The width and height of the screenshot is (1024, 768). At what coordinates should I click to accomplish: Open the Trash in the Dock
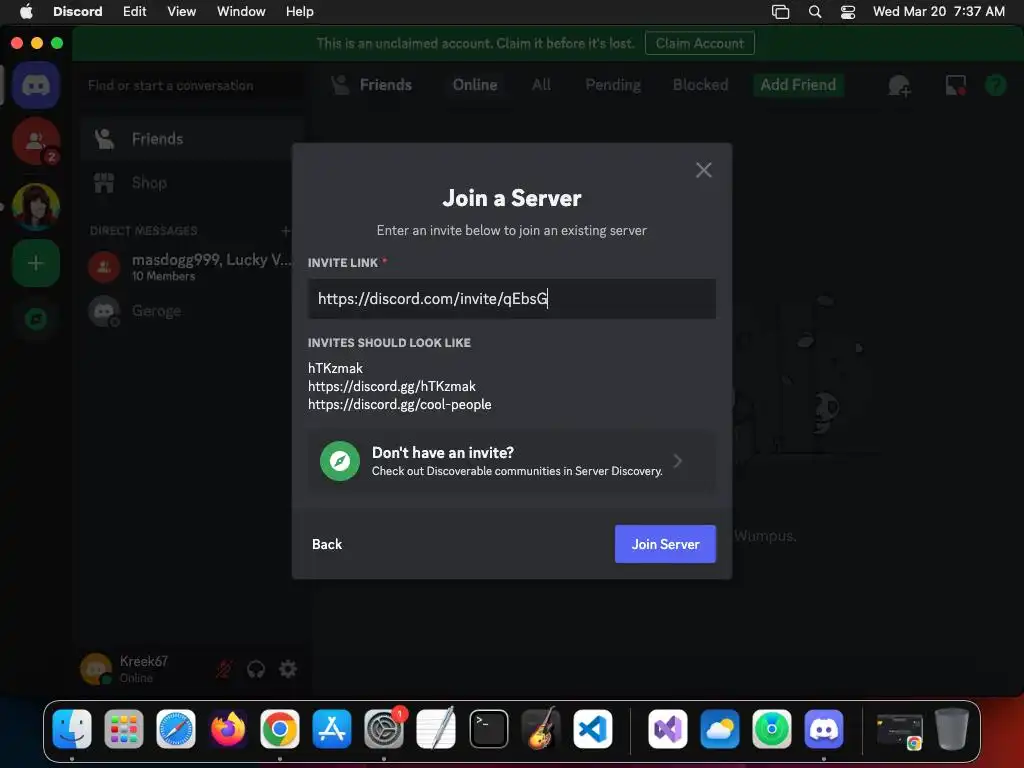coord(952,728)
